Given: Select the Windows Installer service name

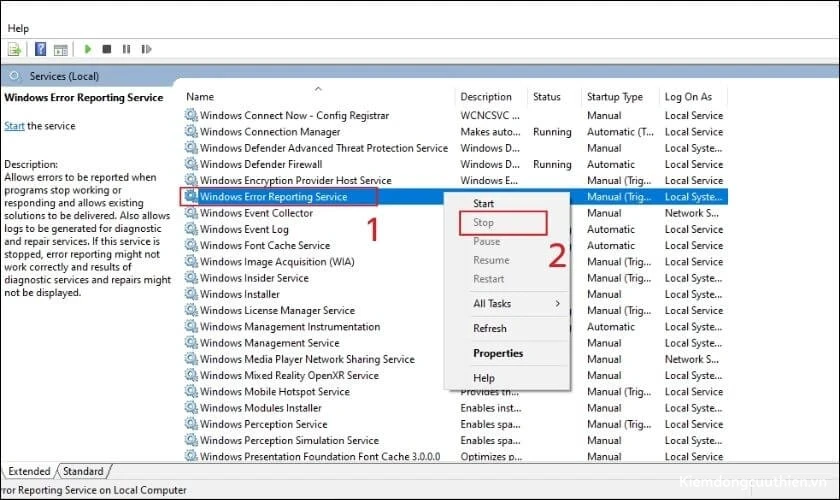Looking at the screenshot, I should point(239,294).
